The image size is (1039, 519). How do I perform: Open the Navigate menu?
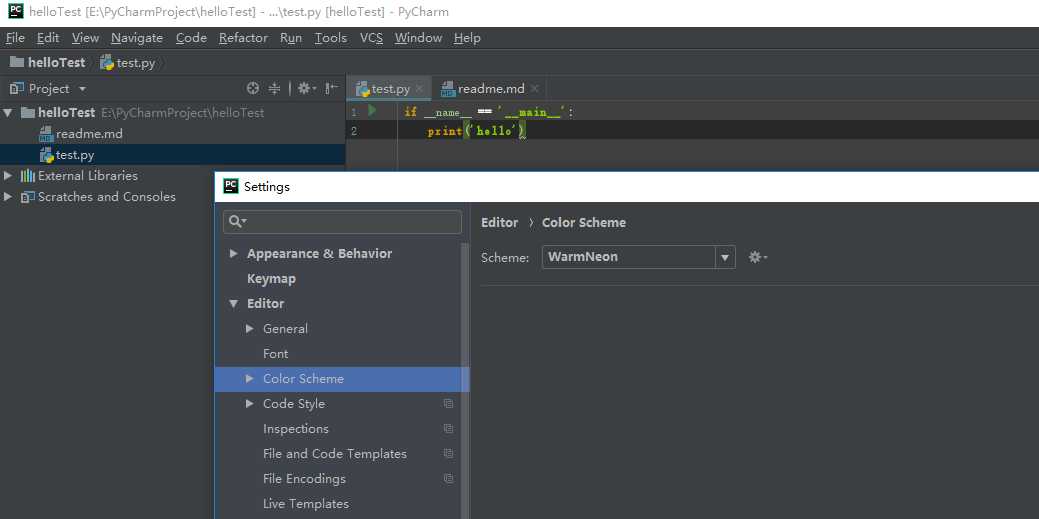[x=137, y=38]
